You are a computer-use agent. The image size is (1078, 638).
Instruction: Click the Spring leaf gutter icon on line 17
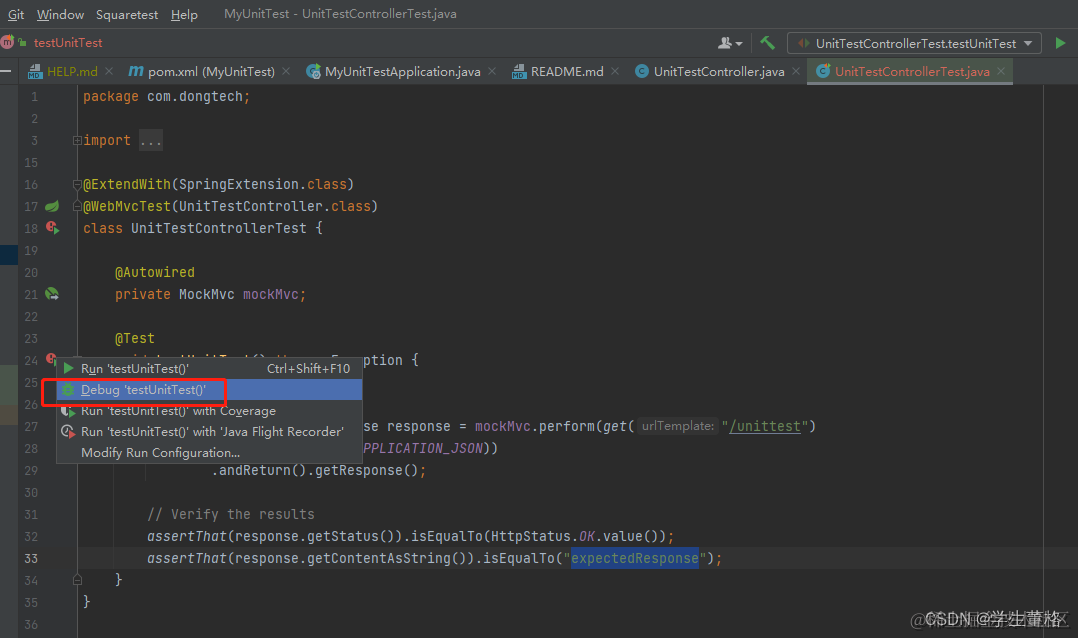[52, 206]
